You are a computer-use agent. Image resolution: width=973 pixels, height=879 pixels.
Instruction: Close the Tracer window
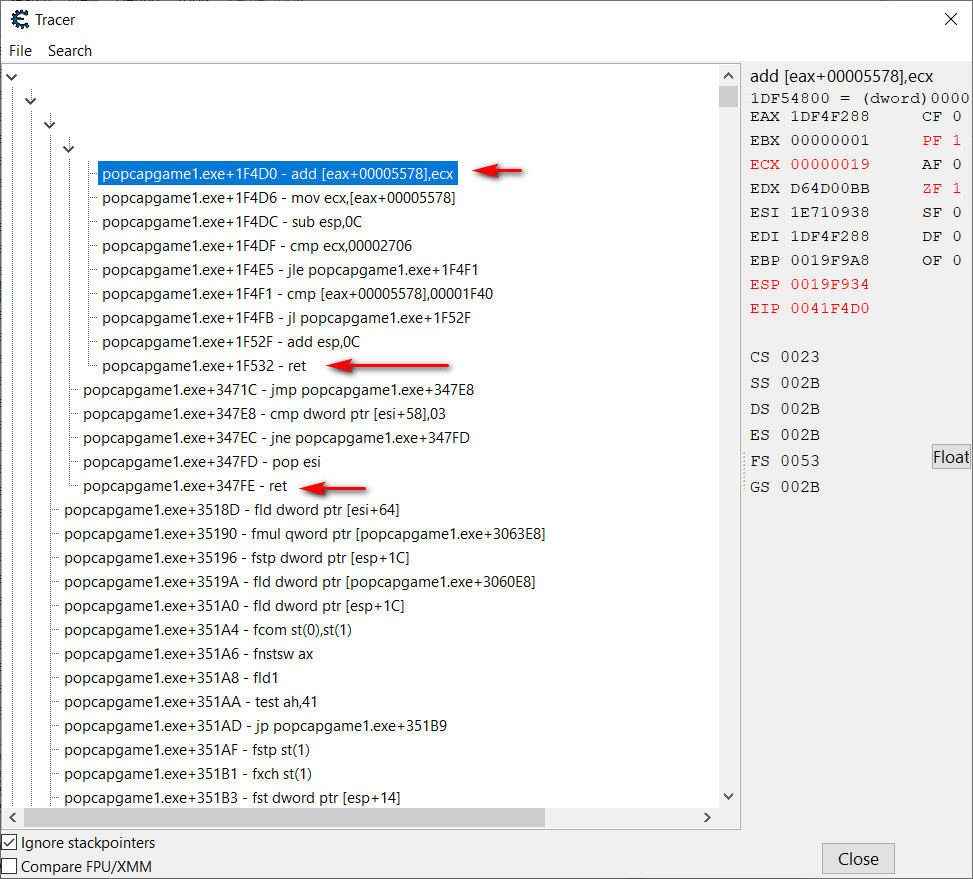951,20
